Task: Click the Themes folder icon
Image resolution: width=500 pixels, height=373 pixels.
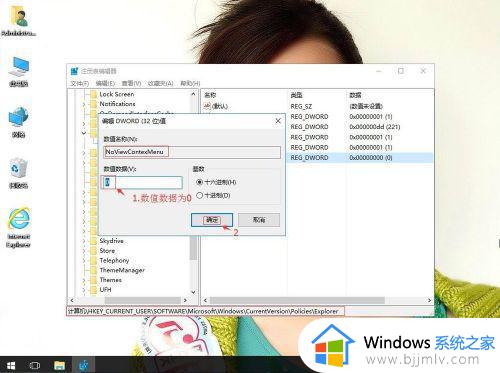Action: click(93, 280)
